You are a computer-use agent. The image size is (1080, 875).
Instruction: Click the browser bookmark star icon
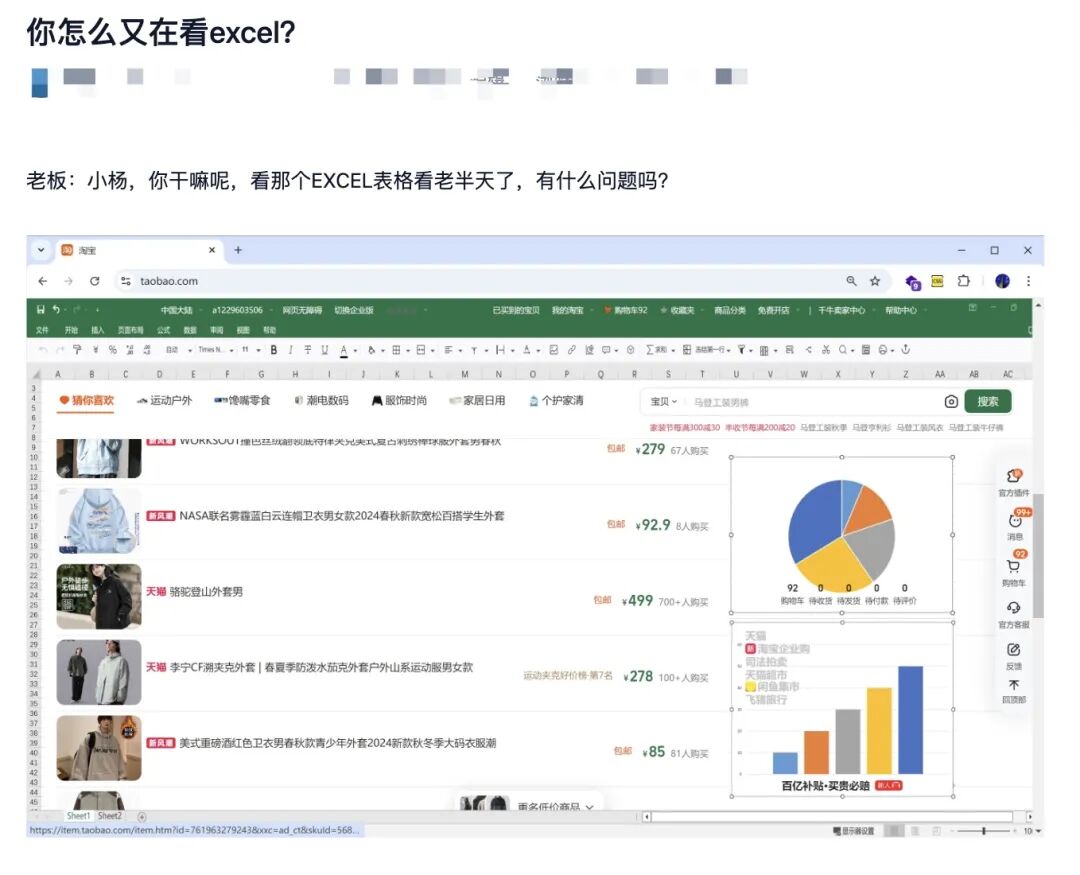pos(875,281)
